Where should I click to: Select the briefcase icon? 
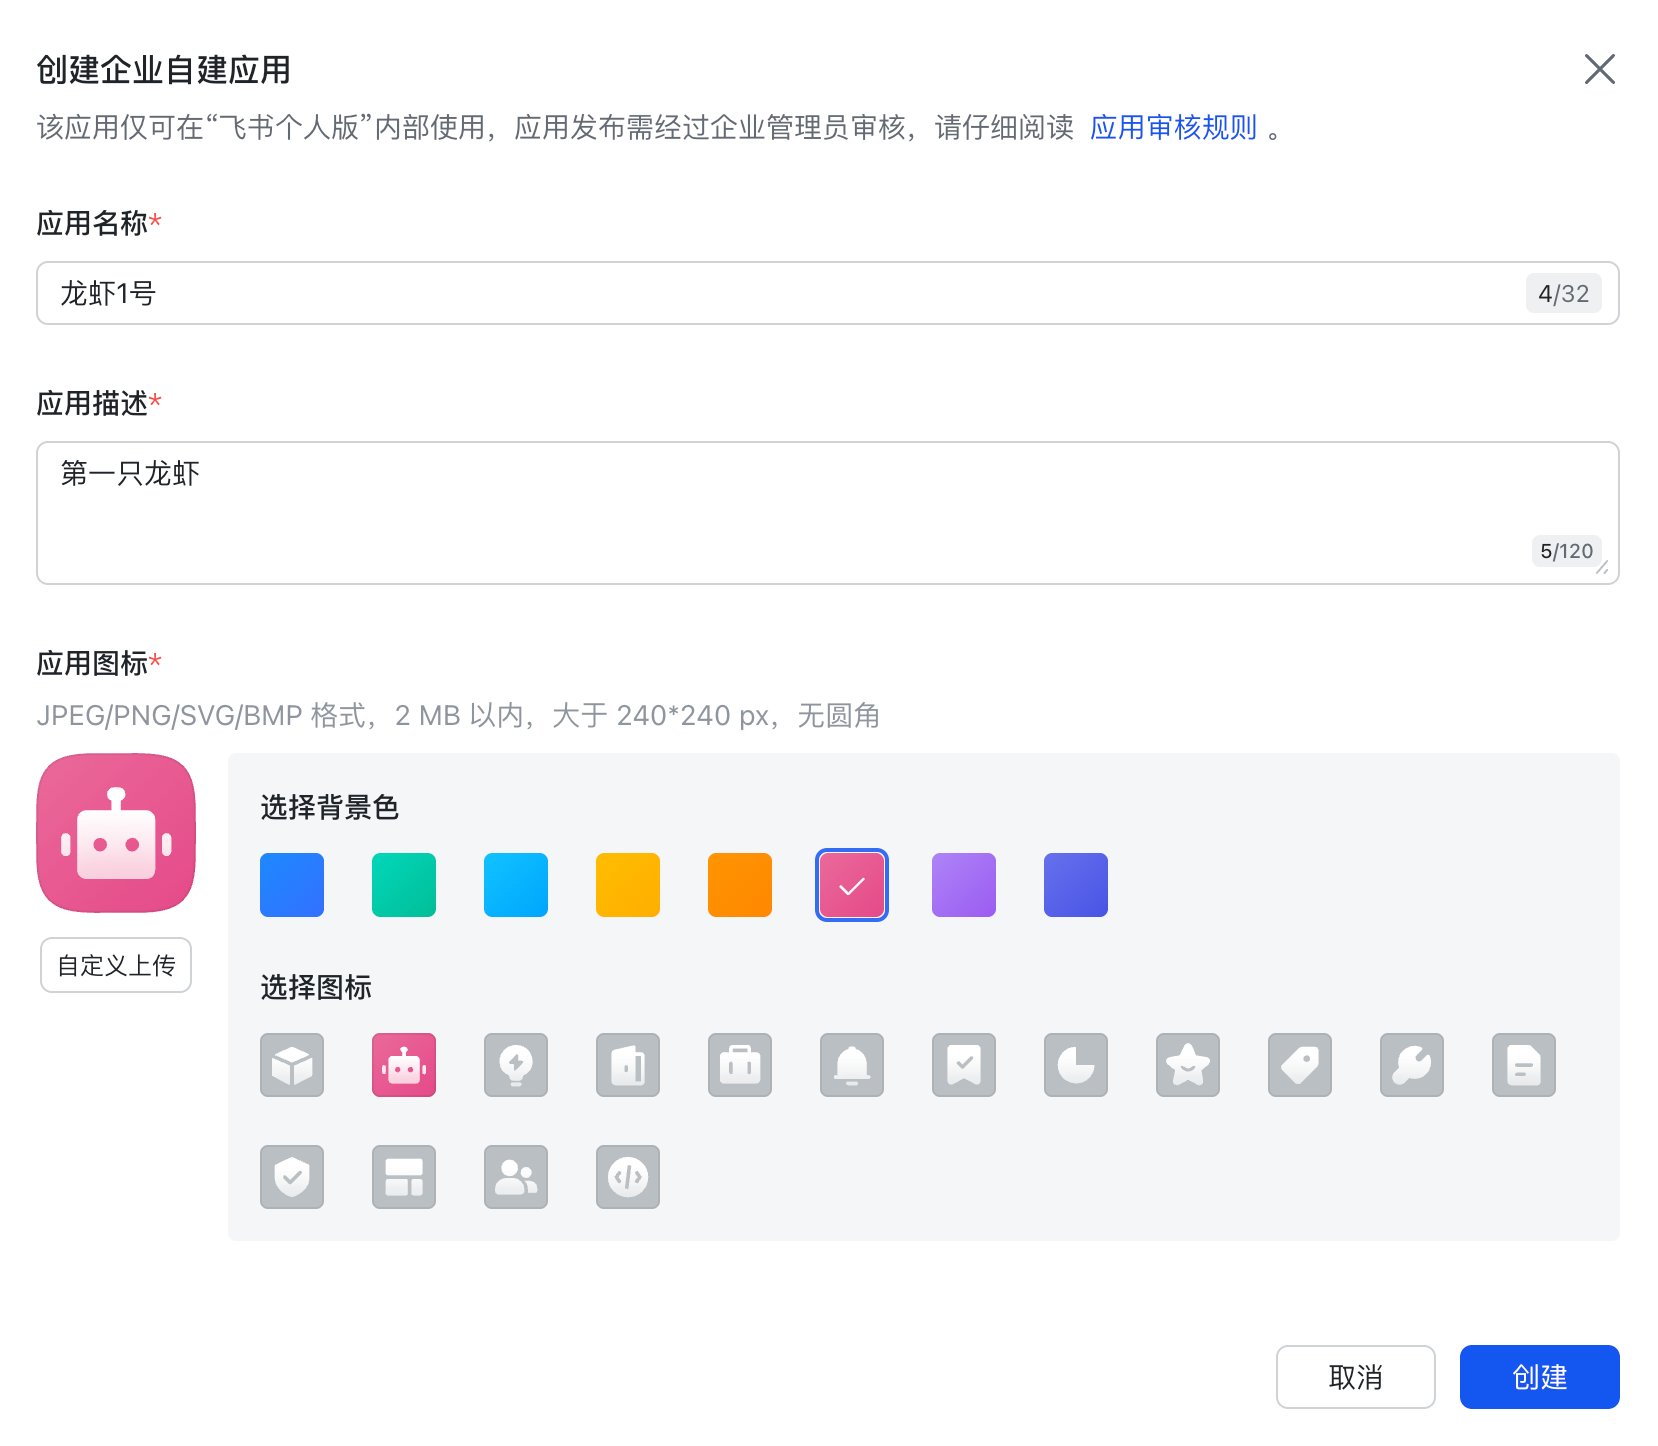740,1065
